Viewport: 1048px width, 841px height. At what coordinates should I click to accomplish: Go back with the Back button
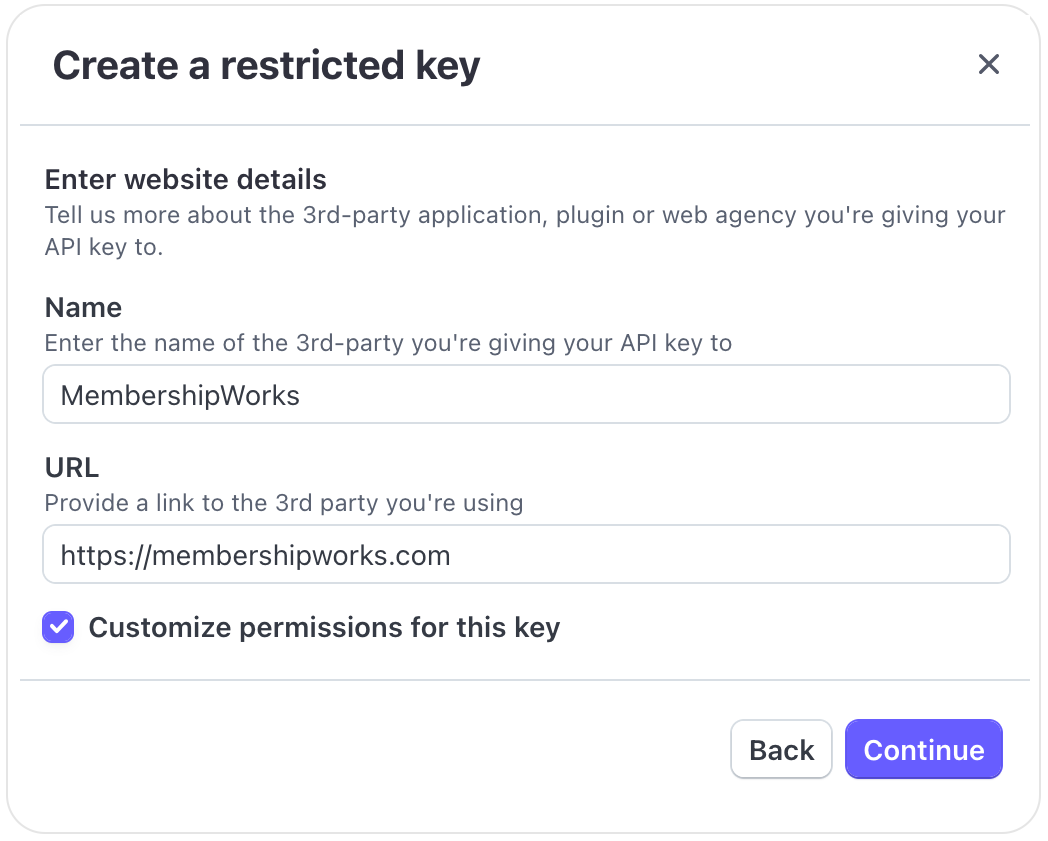781,749
